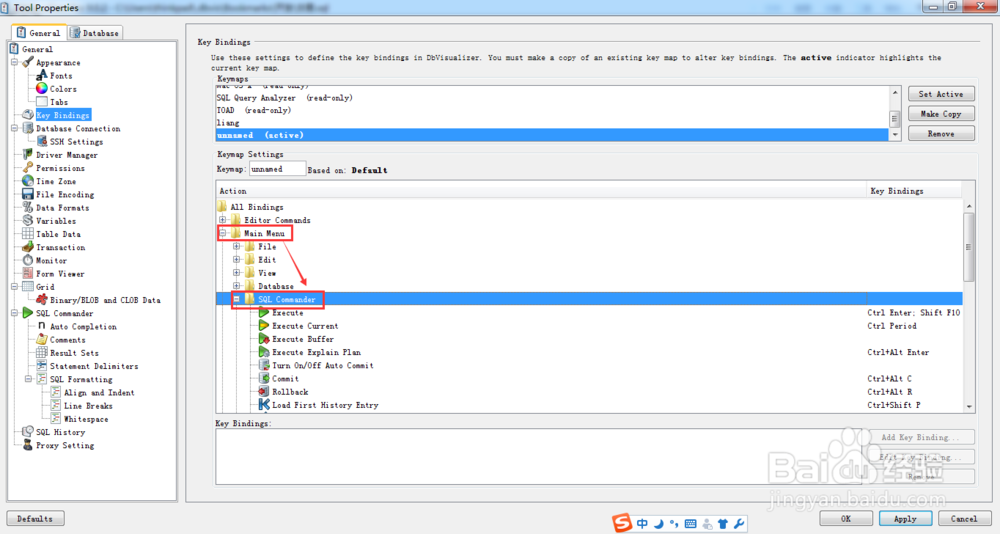Viewport: 1000px width, 534px height.
Task: Click the Keymaps list scrollbar thumb
Action: point(895,117)
